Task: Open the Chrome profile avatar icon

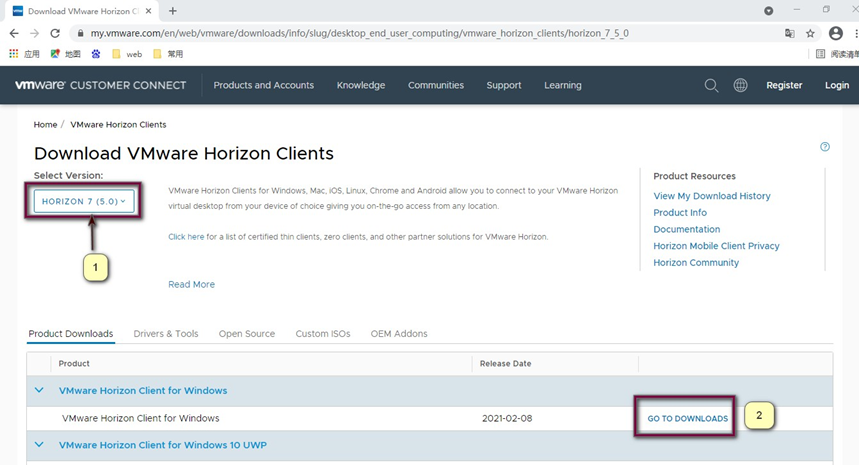Action: pyautogui.click(x=836, y=33)
